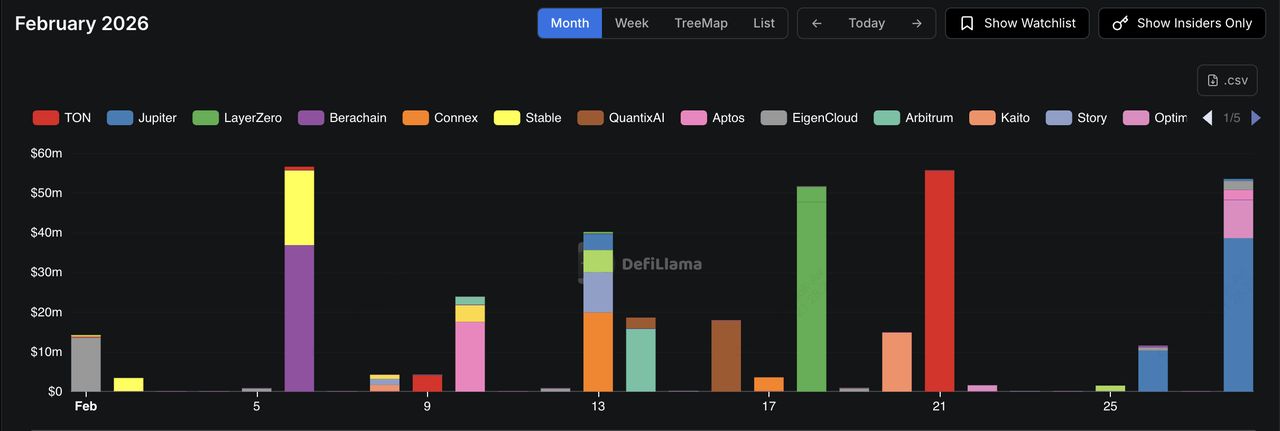Image resolution: width=1280 pixels, height=431 pixels.
Task: Toggle Connex series in legend
Action: 440,118
